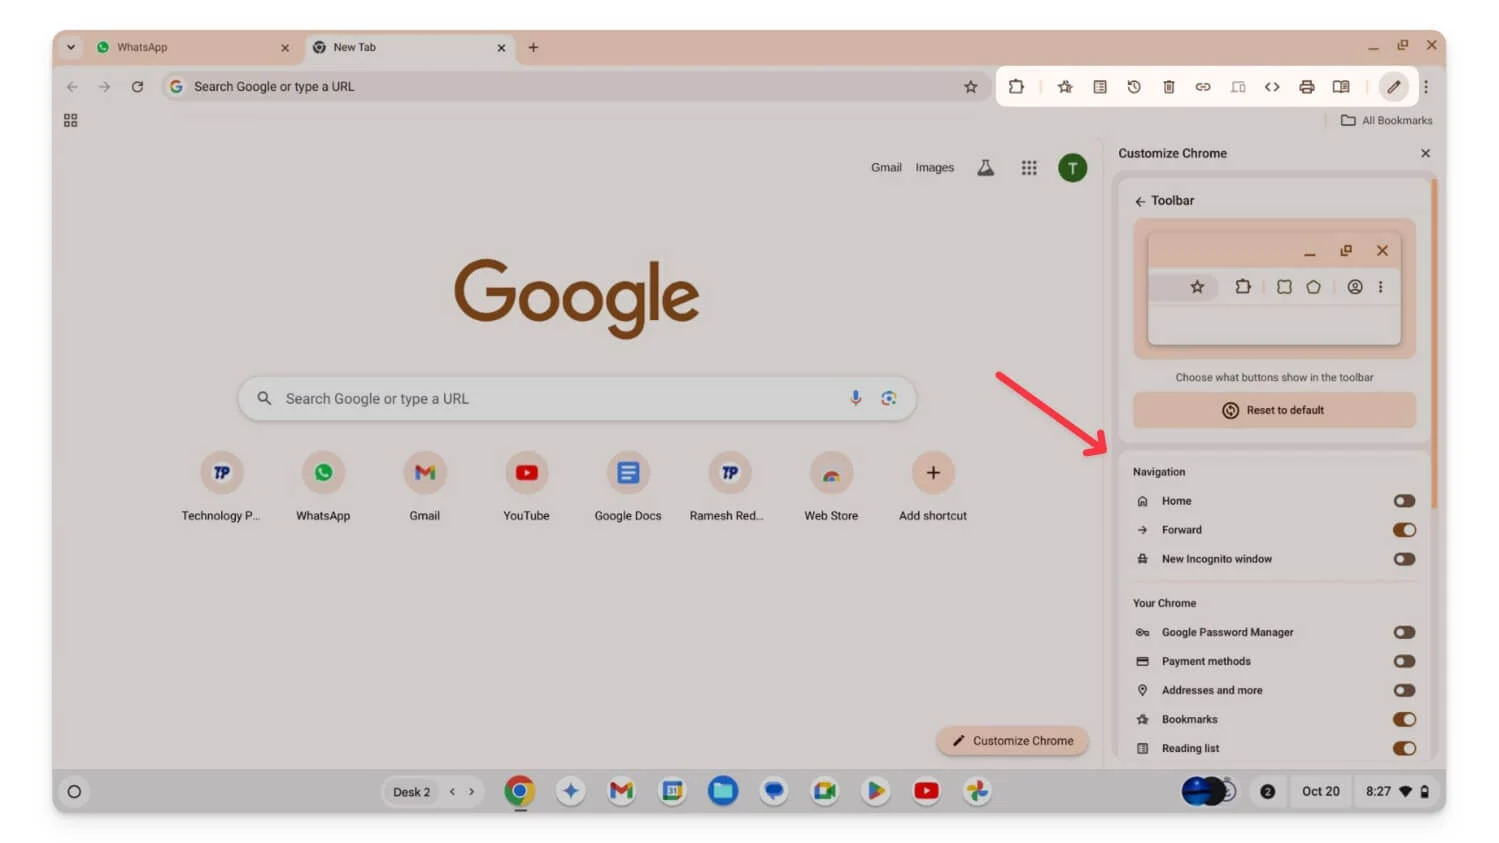This screenshot has height=843, width=1499.
Task: Bookmark this tab with the star icon
Action: 970,87
